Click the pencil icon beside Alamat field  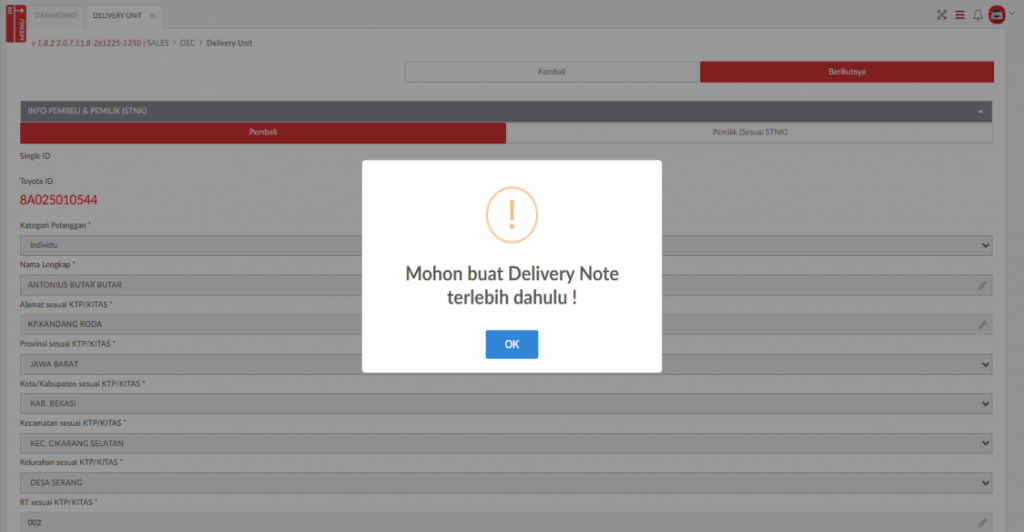pos(982,325)
